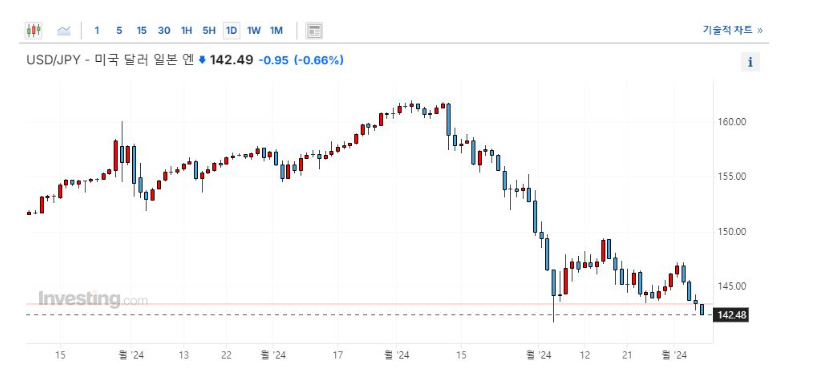Switch to the 1W timeframe
This screenshot has width=821, height=381.
click(254, 31)
